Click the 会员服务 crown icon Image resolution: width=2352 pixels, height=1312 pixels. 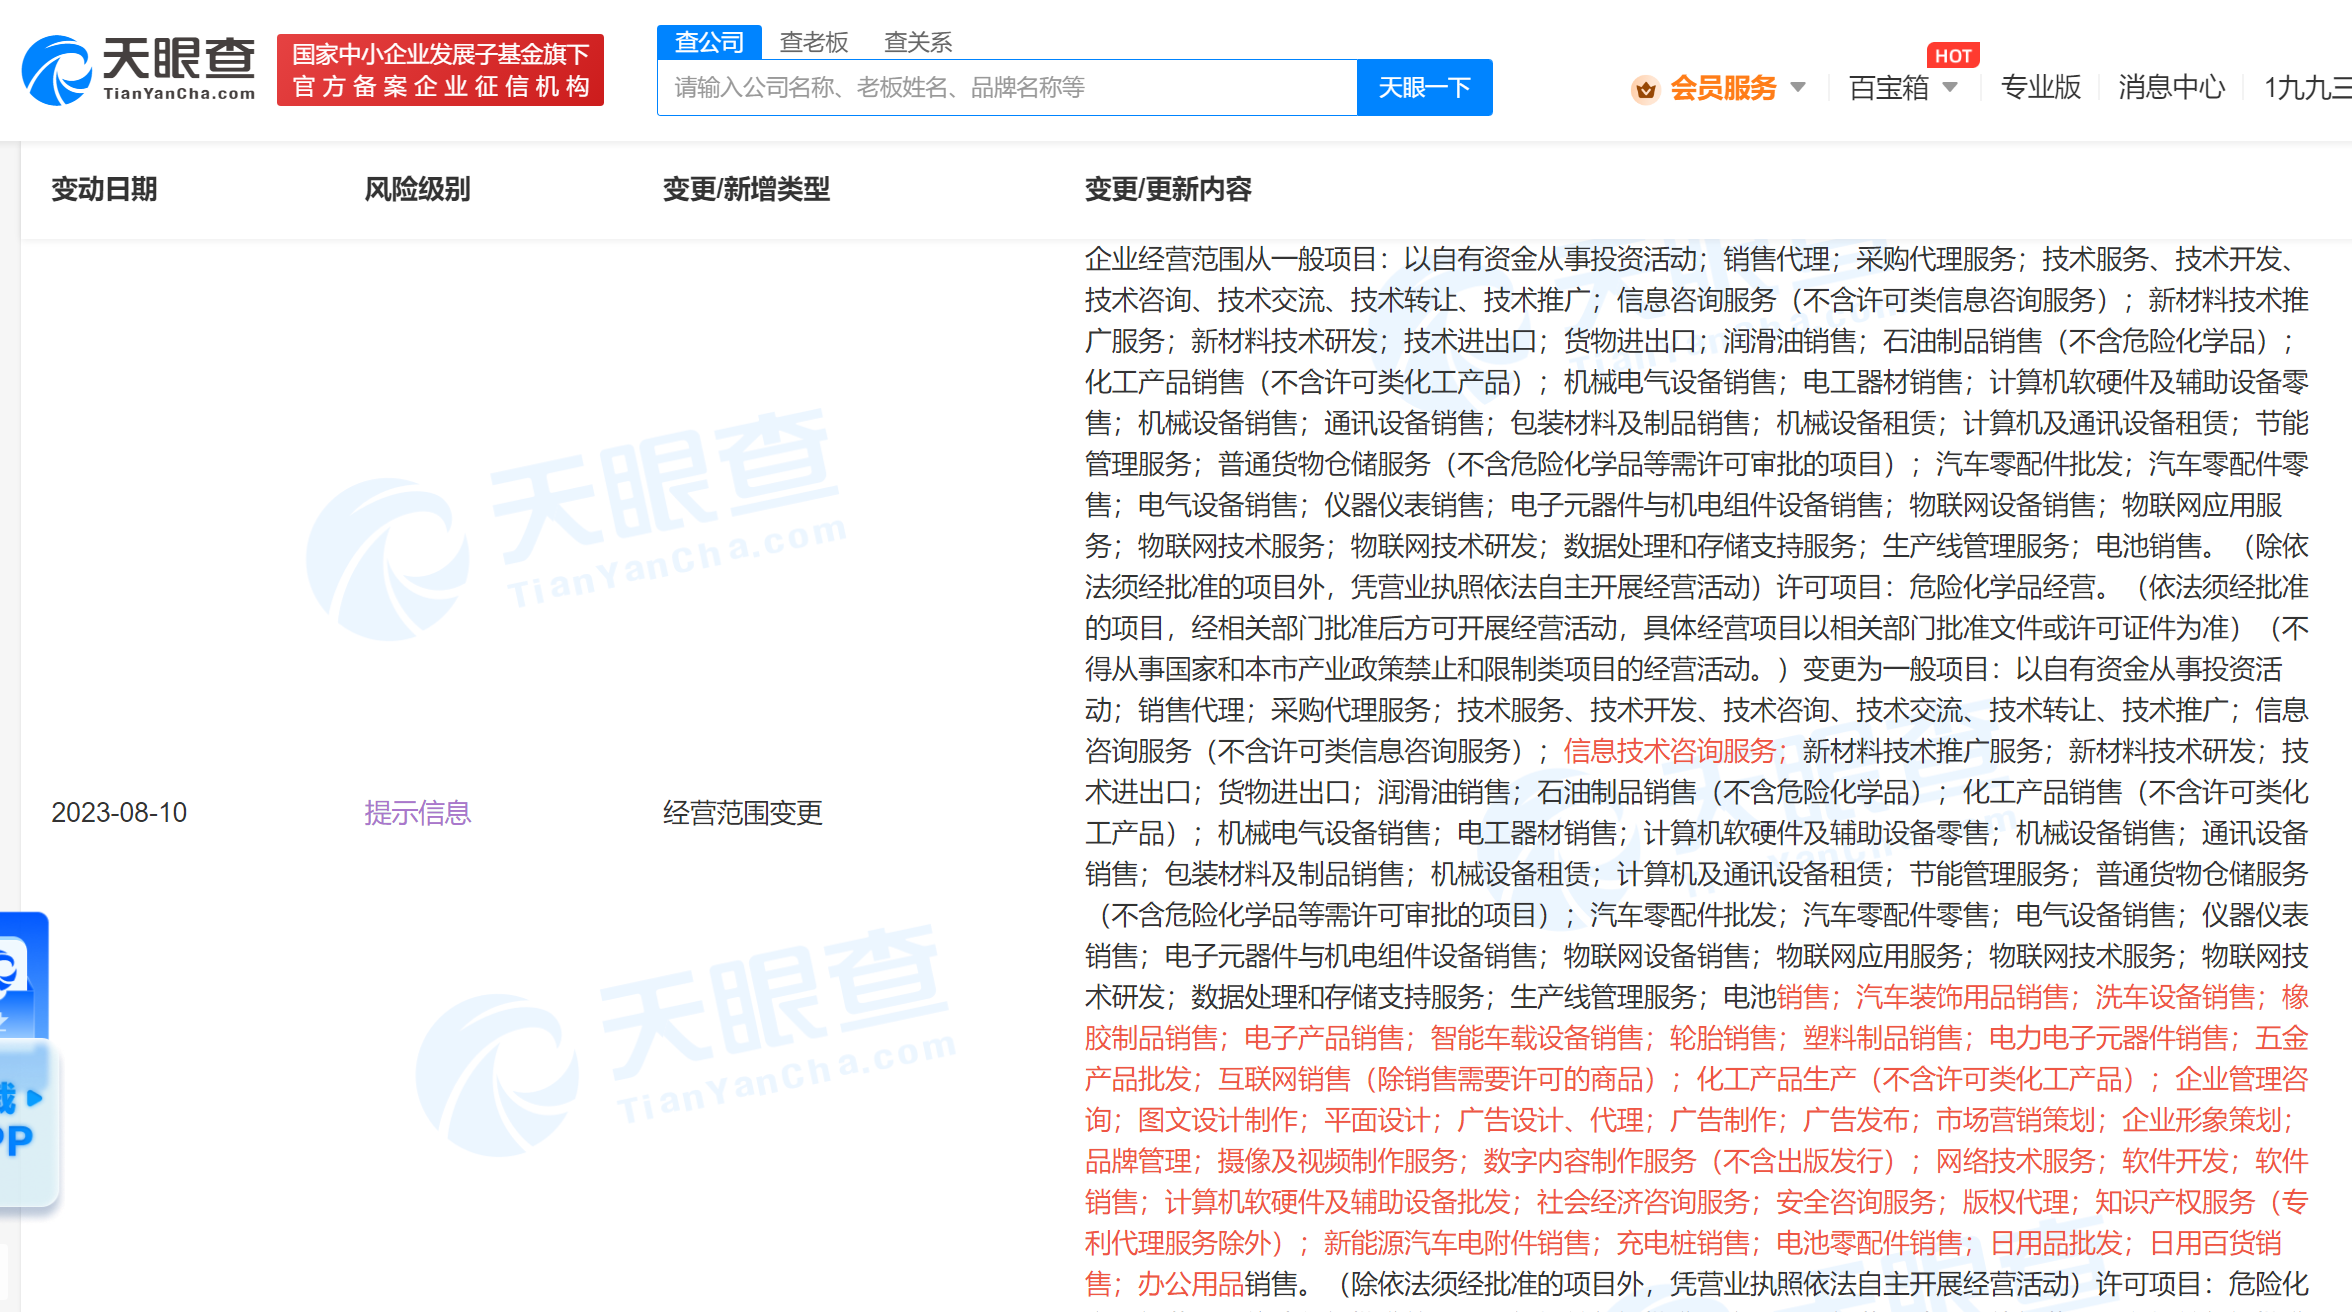coord(1645,89)
